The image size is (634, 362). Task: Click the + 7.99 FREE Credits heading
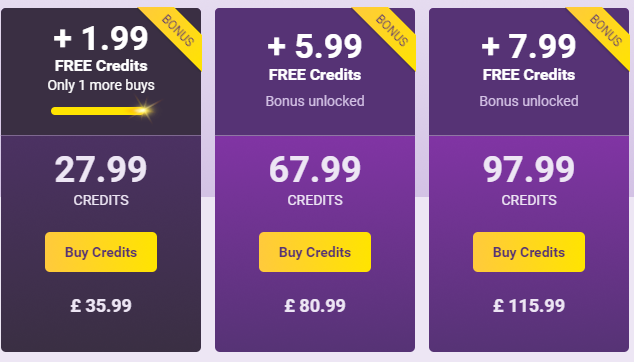(529, 57)
